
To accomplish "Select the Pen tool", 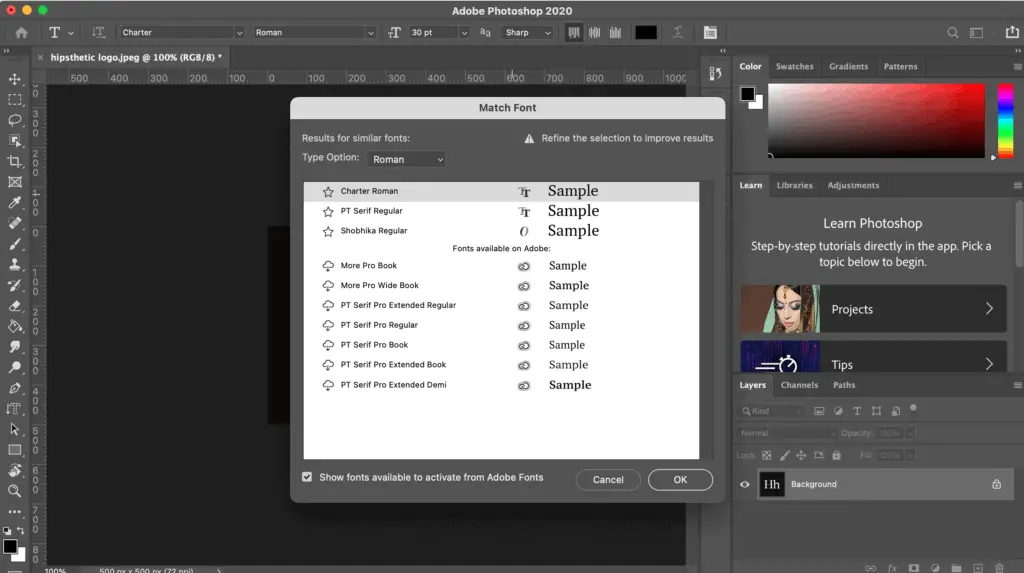I will click(x=14, y=388).
